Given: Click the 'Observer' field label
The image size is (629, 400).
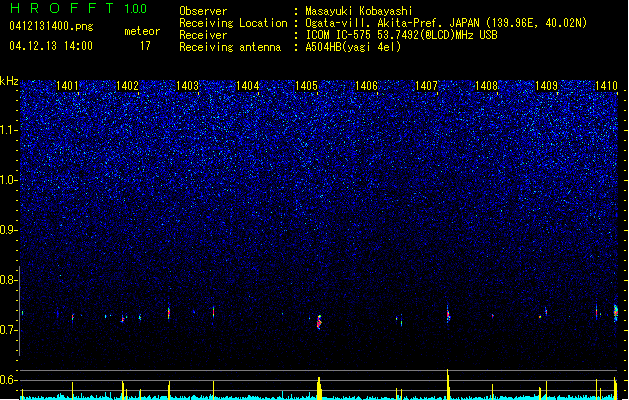Looking at the screenshot, I should [203, 11].
